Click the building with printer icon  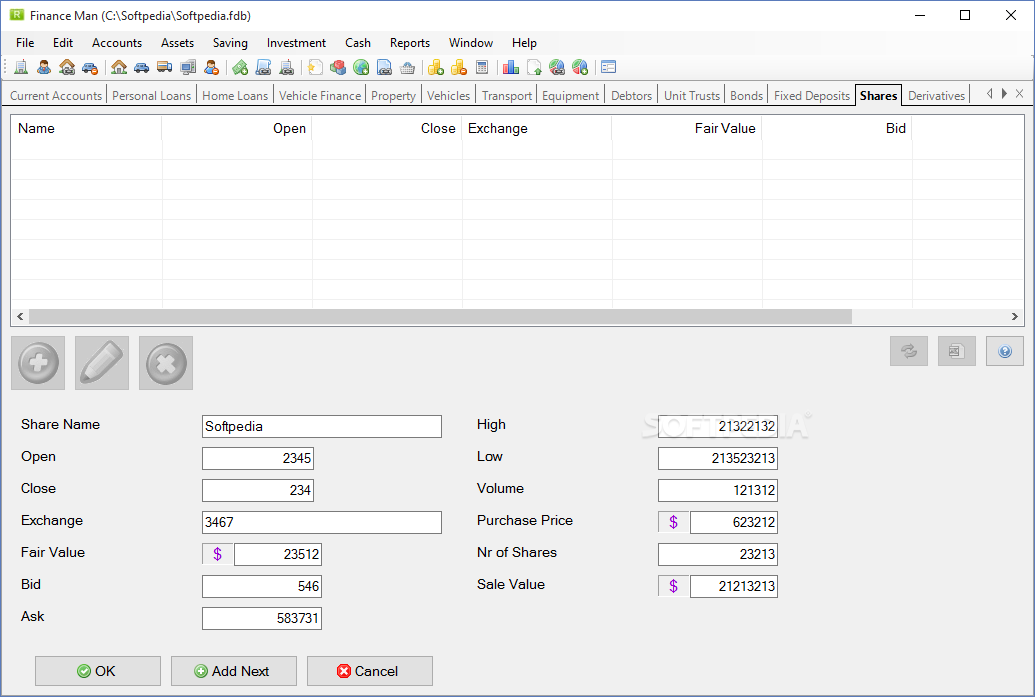pos(286,67)
